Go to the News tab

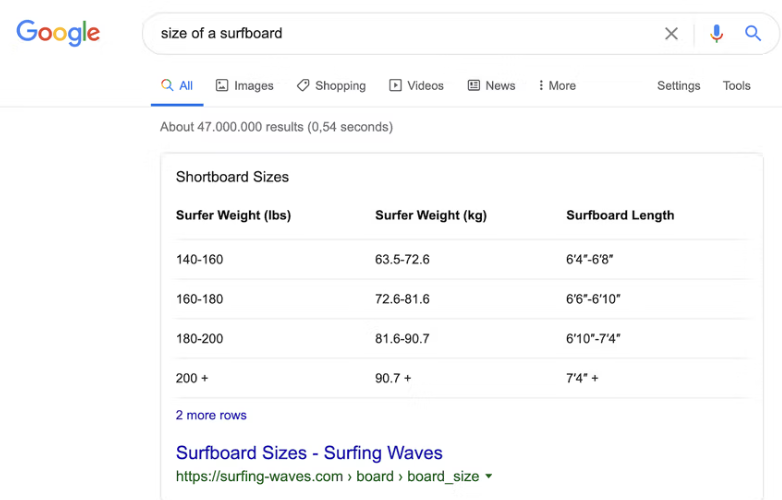(x=491, y=86)
